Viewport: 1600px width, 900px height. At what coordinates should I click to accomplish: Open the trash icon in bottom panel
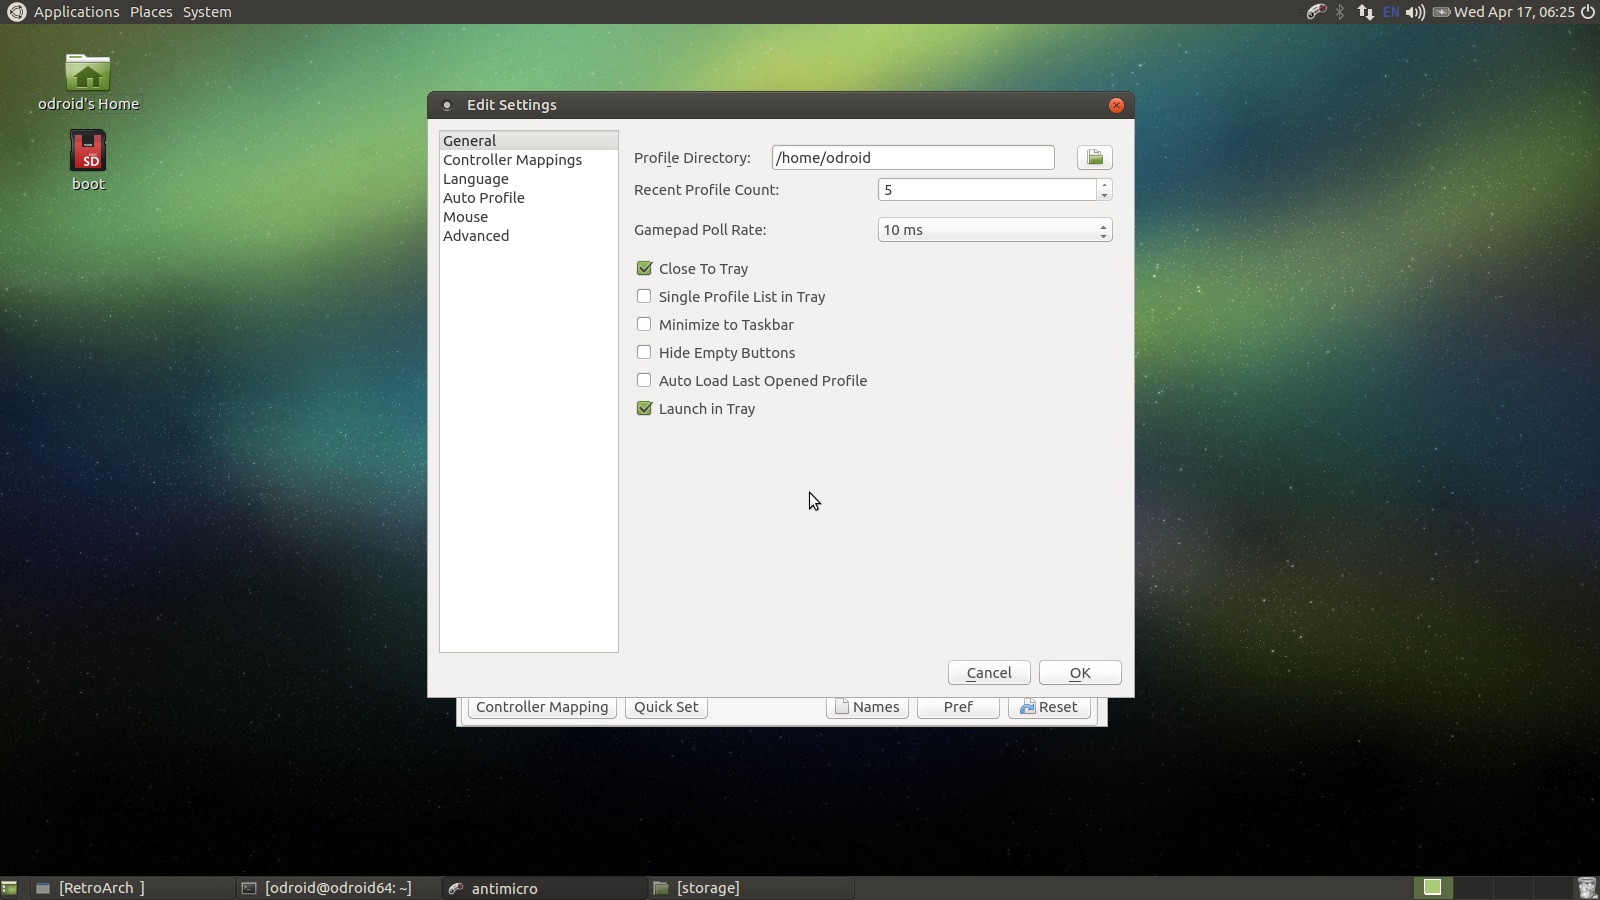[x=1586, y=887]
